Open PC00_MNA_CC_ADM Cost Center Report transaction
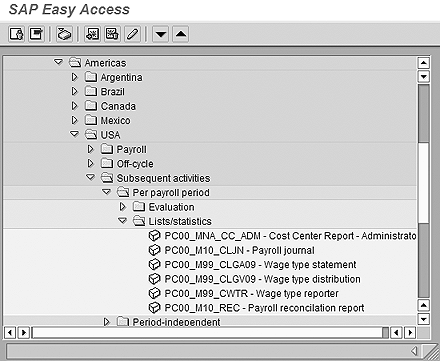This screenshot has height=361, width=440. click(x=290, y=236)
